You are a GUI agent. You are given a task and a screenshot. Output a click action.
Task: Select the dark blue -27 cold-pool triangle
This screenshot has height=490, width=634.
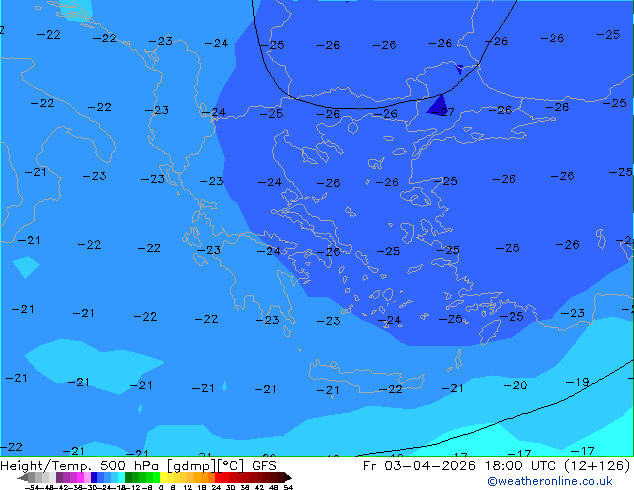click(x=438, y=107)
